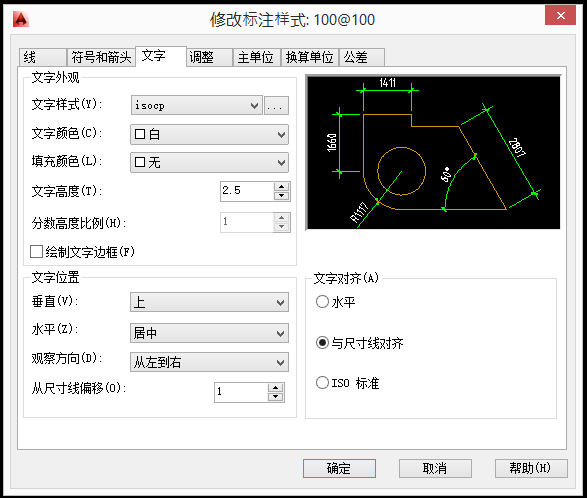This screenshot has width=587, height=498.
Task: Click the 取消 button
Action: tap(435, 468)
